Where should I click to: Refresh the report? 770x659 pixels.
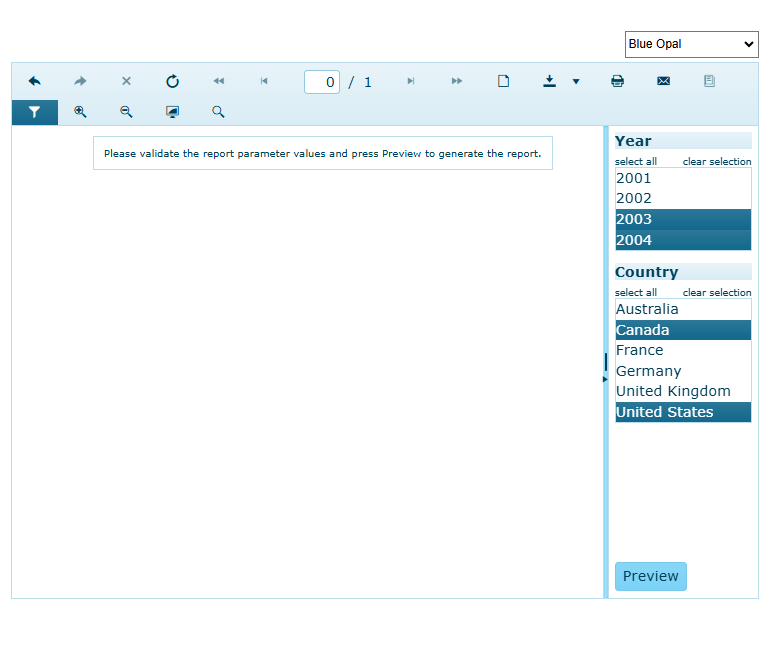[172, 82]
